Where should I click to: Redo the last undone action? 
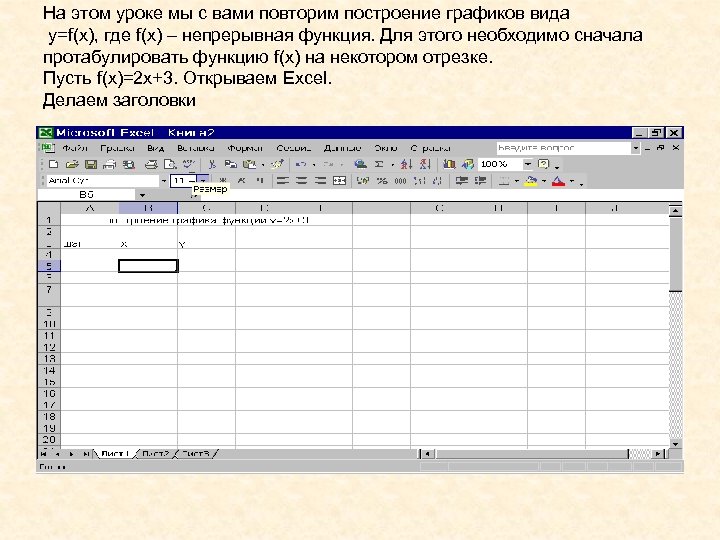click(x=329, y=164)
